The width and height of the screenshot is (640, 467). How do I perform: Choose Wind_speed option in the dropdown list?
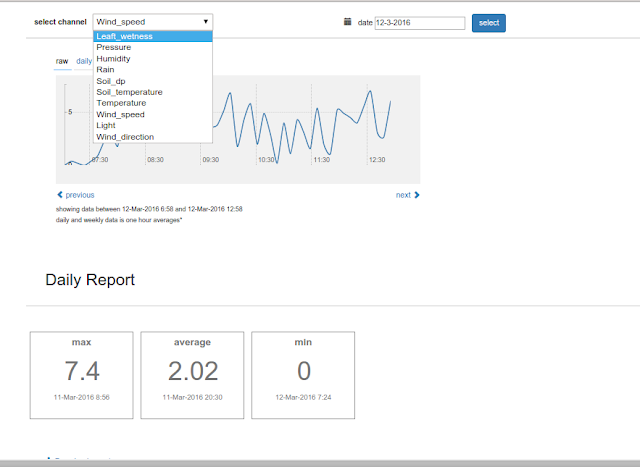pos(153,114)
